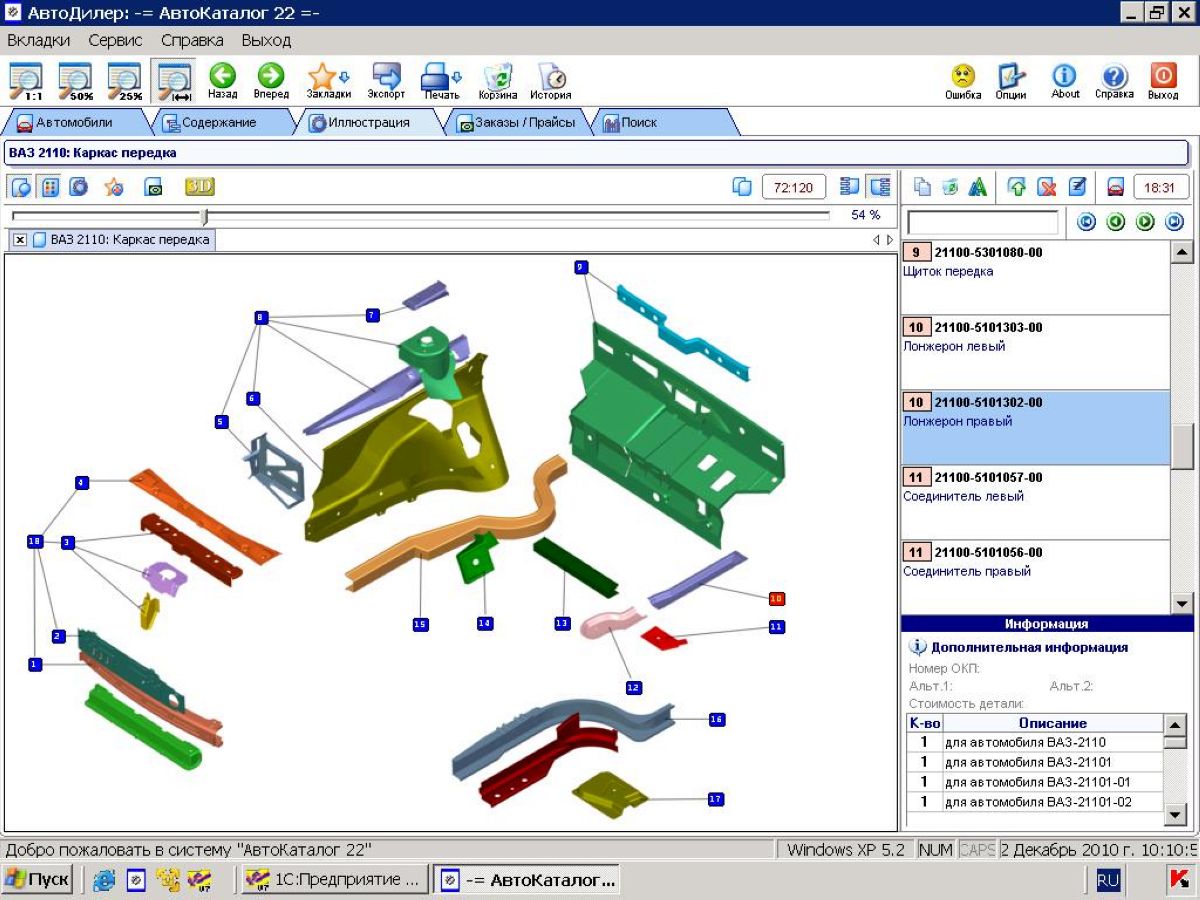Screen dimensions: 1200x900
Task: Jump to first part with navigation button
Action: pyautogui.click(x=1086, y=222)
